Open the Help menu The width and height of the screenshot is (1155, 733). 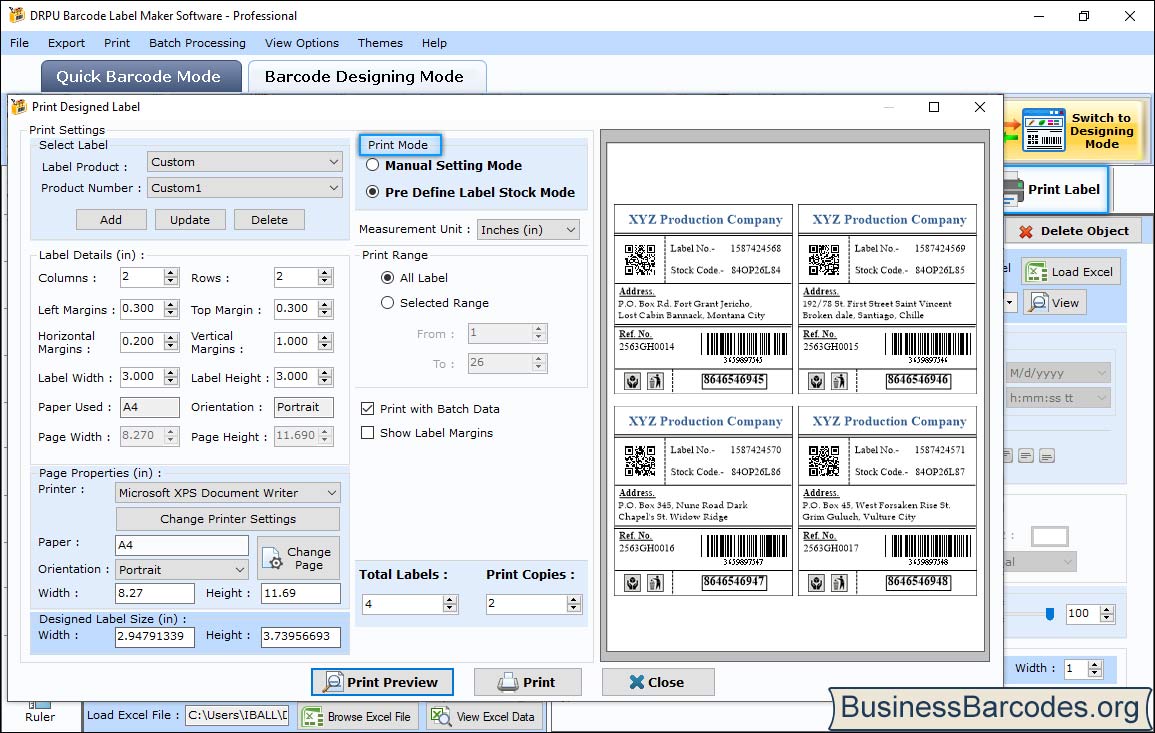pos(435,43)
